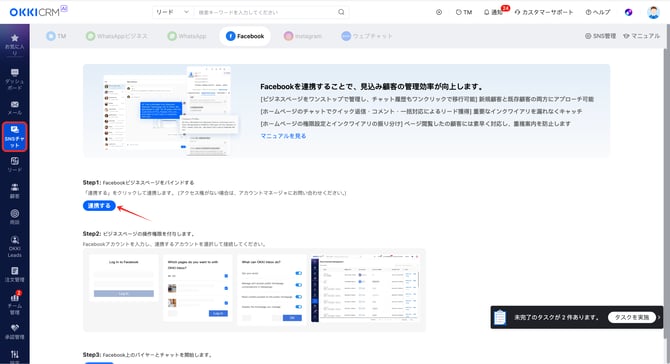Click the OKKI CRM logo

(38, 12)
